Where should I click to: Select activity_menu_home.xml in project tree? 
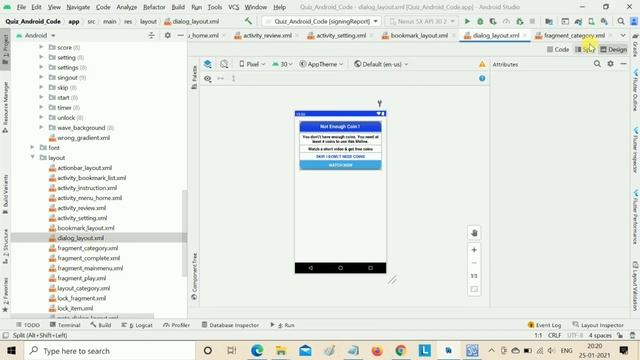pyautogui.click(x=90, y=198)
